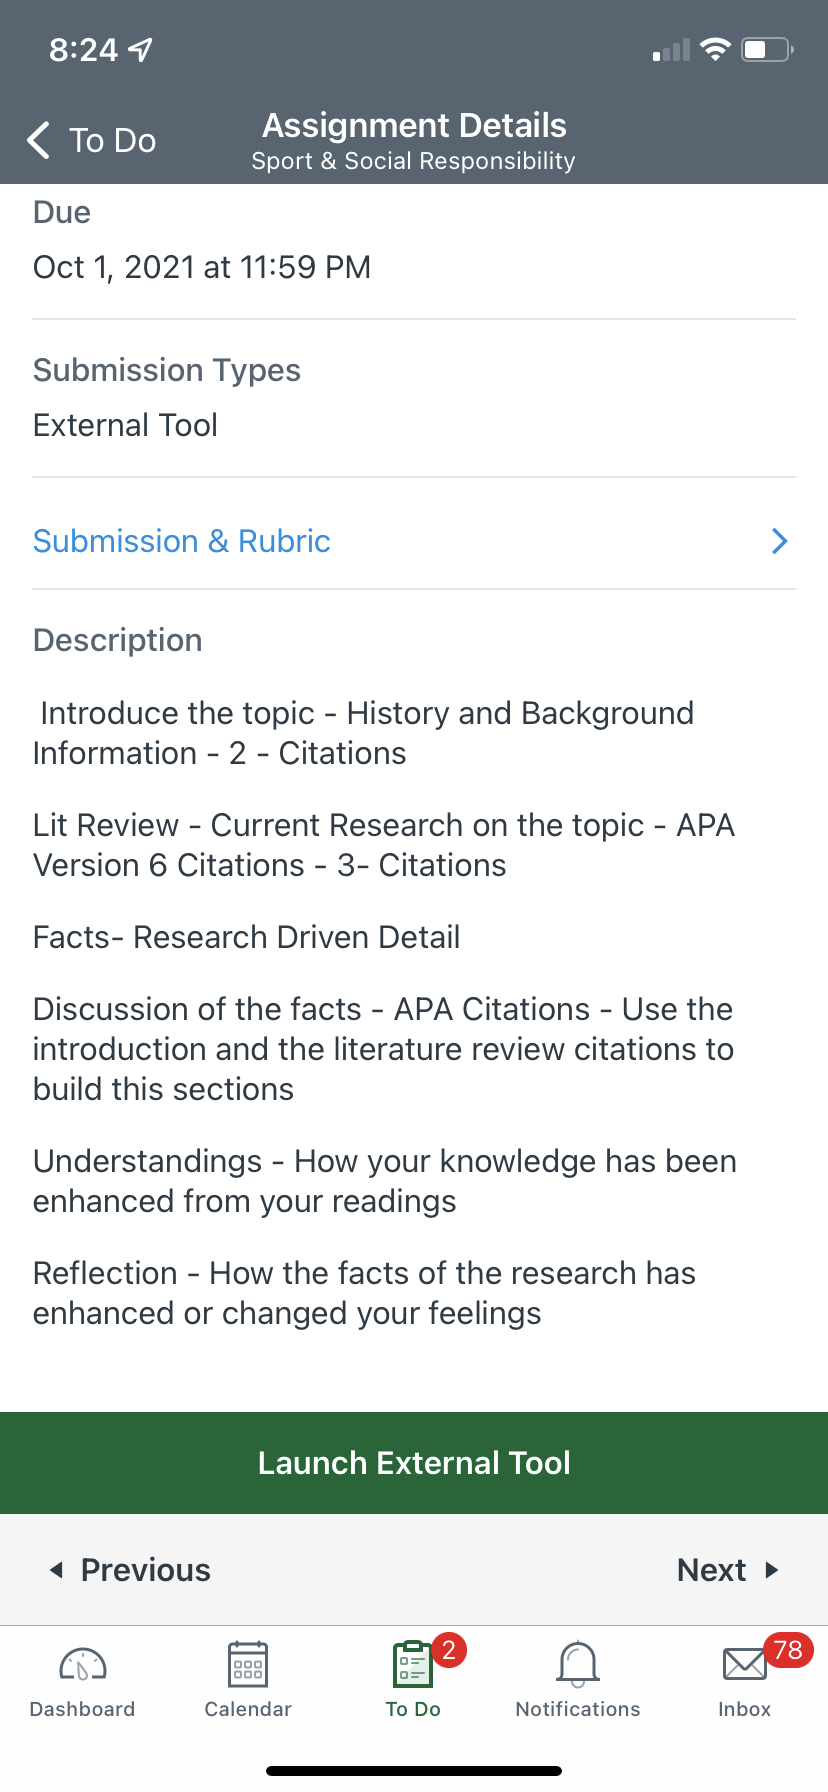Tap the Next triangle arrow
The width and height of the screenshot is (828, 1792).
[x=771, y=1570]
